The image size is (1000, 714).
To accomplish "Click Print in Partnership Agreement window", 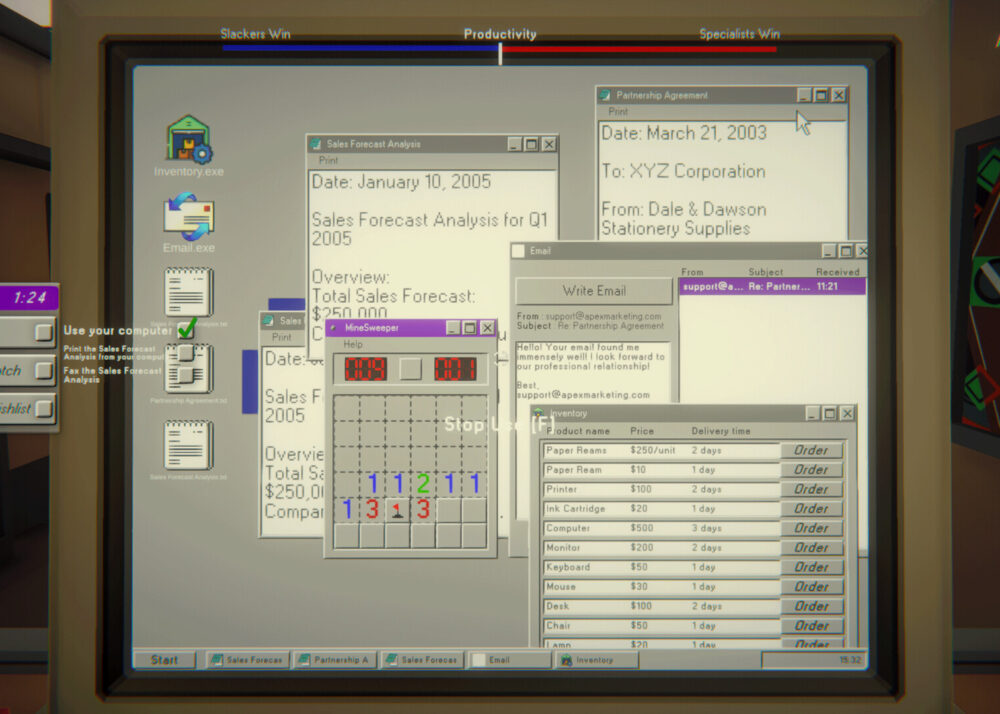I will [618, 112].
